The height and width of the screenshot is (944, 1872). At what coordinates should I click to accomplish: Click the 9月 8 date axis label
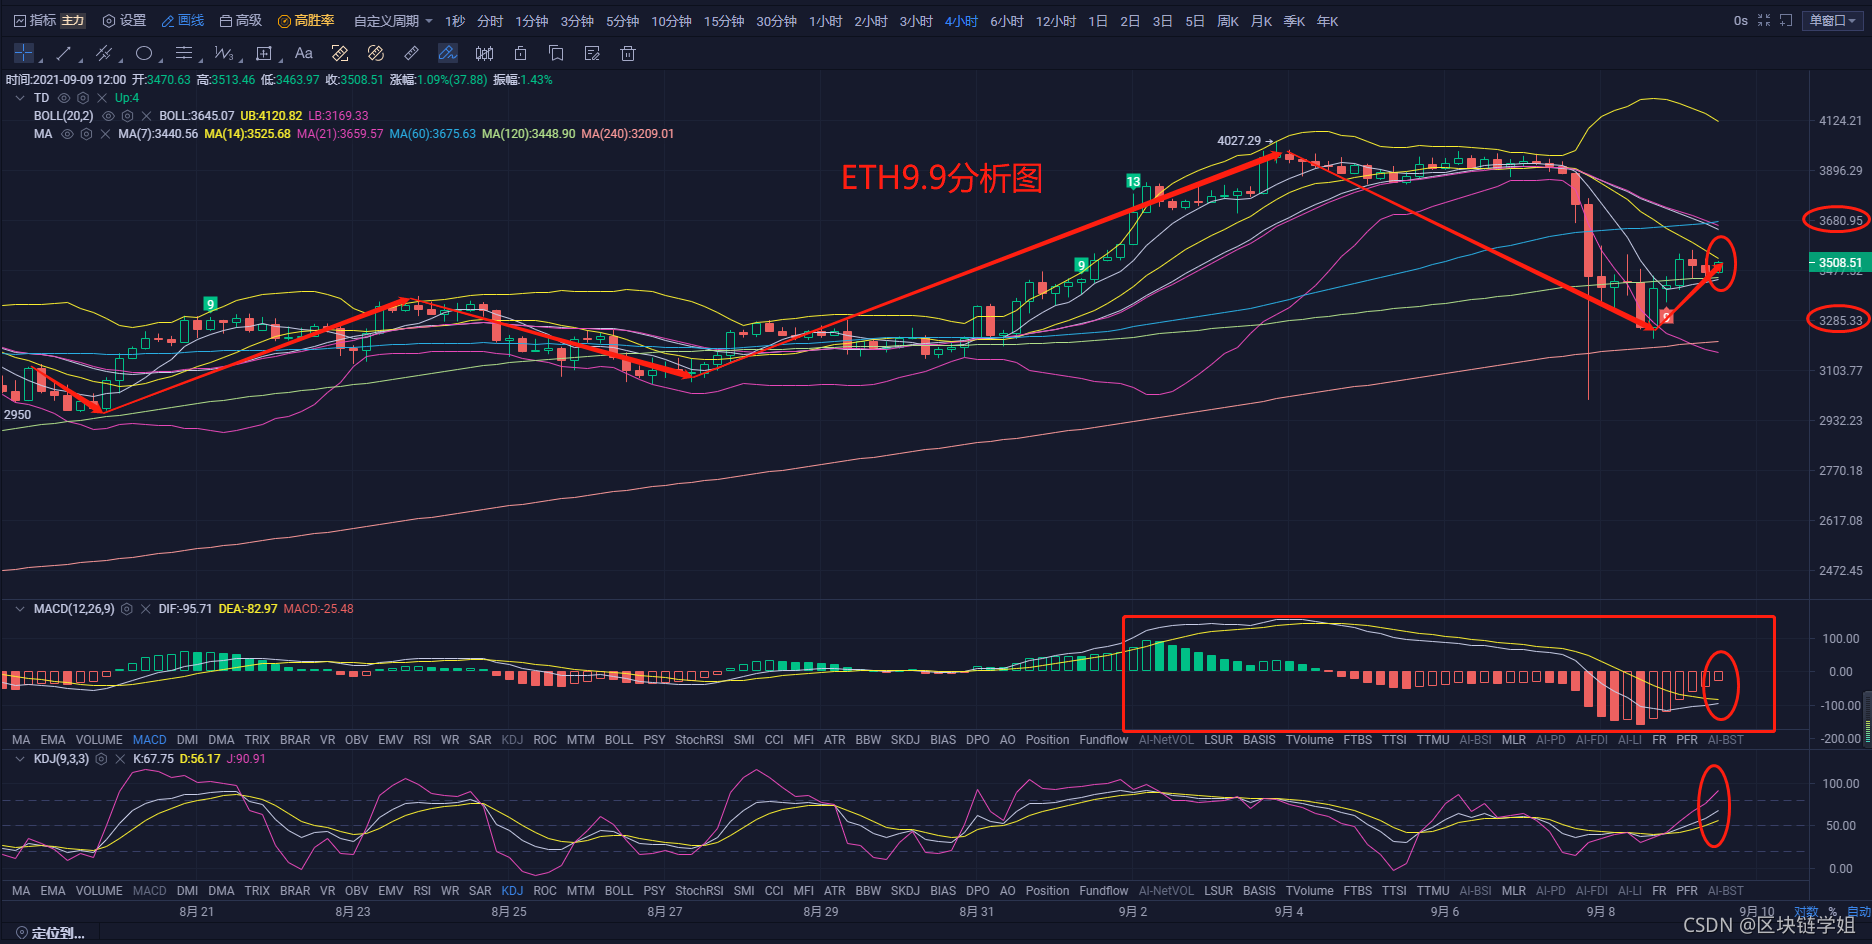pos(1601,912)
